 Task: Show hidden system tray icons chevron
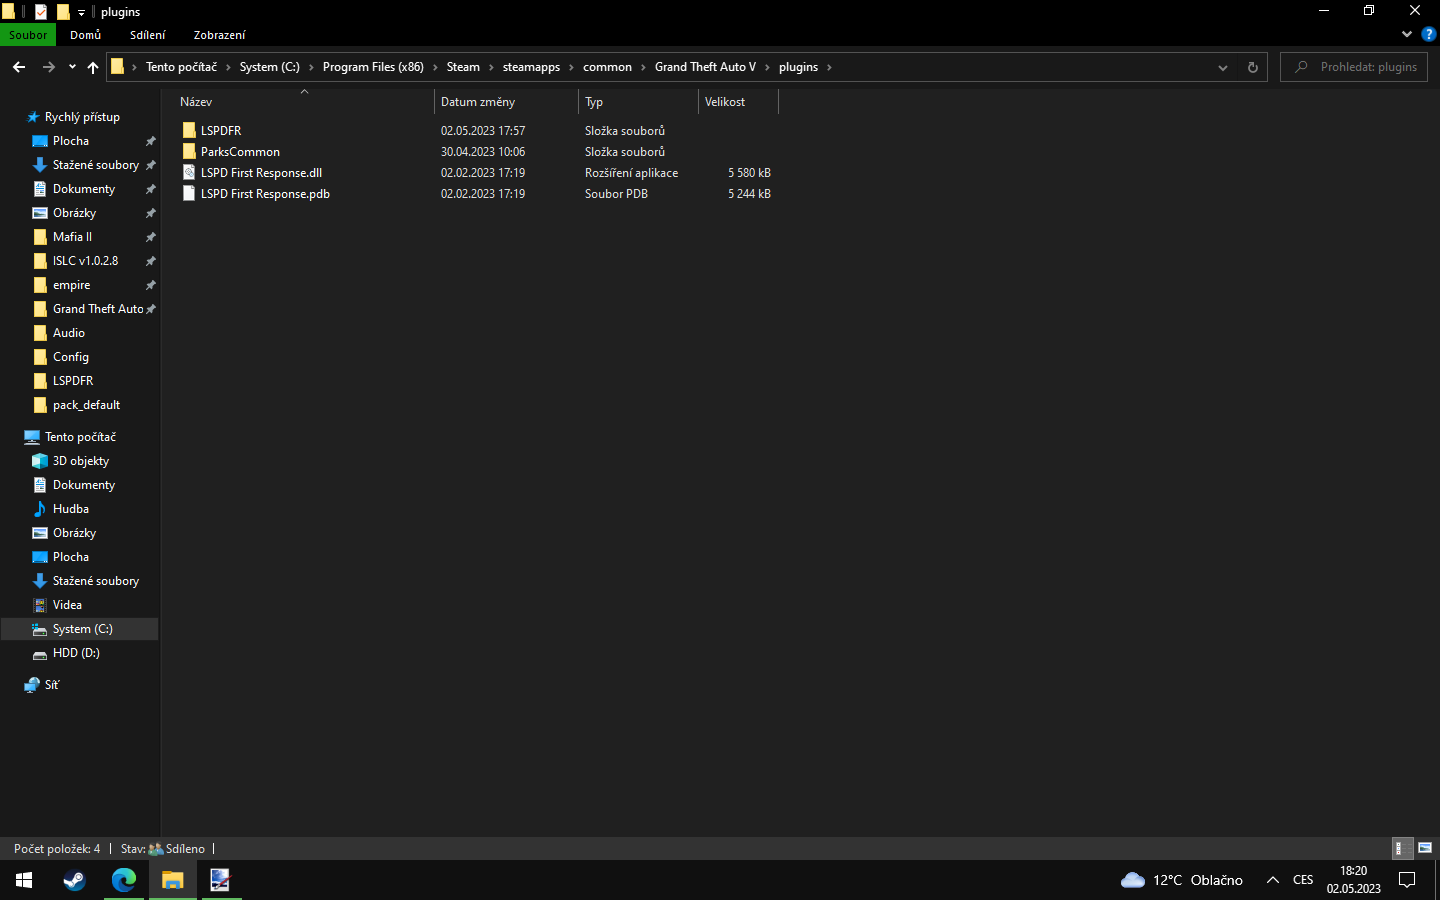tap(1273, 880)
